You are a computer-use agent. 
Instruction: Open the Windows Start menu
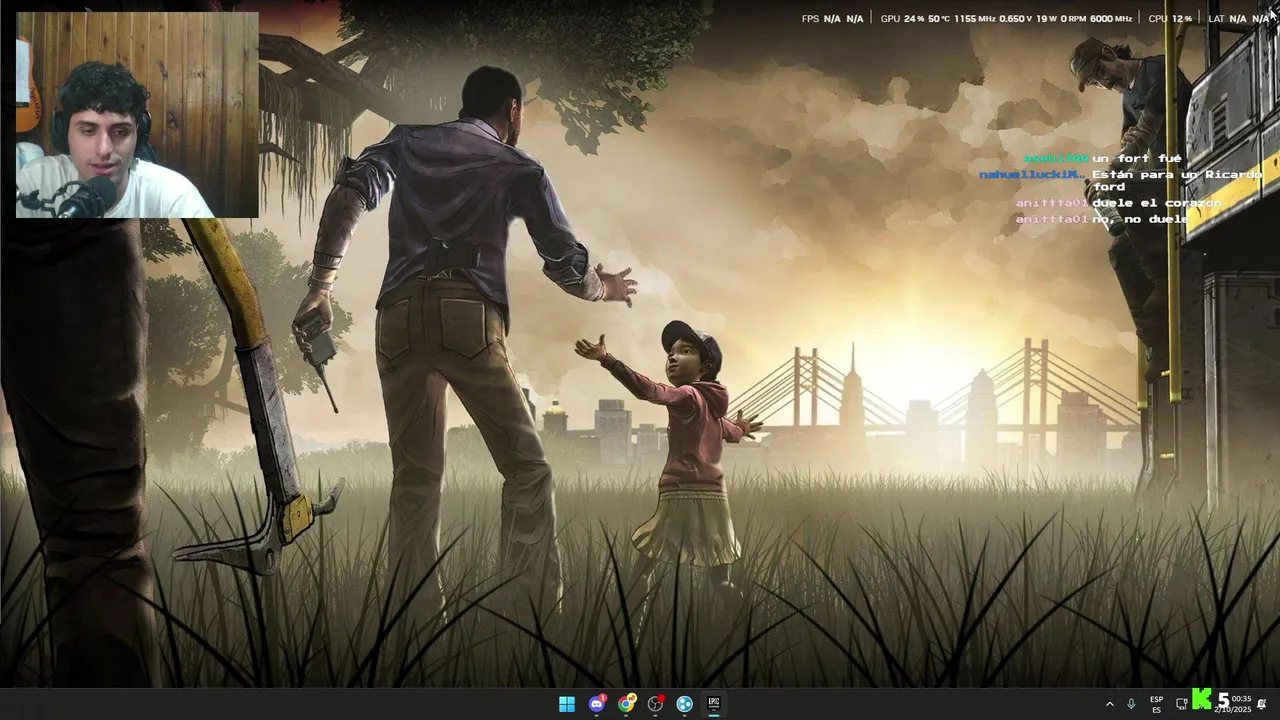point(567,704)
